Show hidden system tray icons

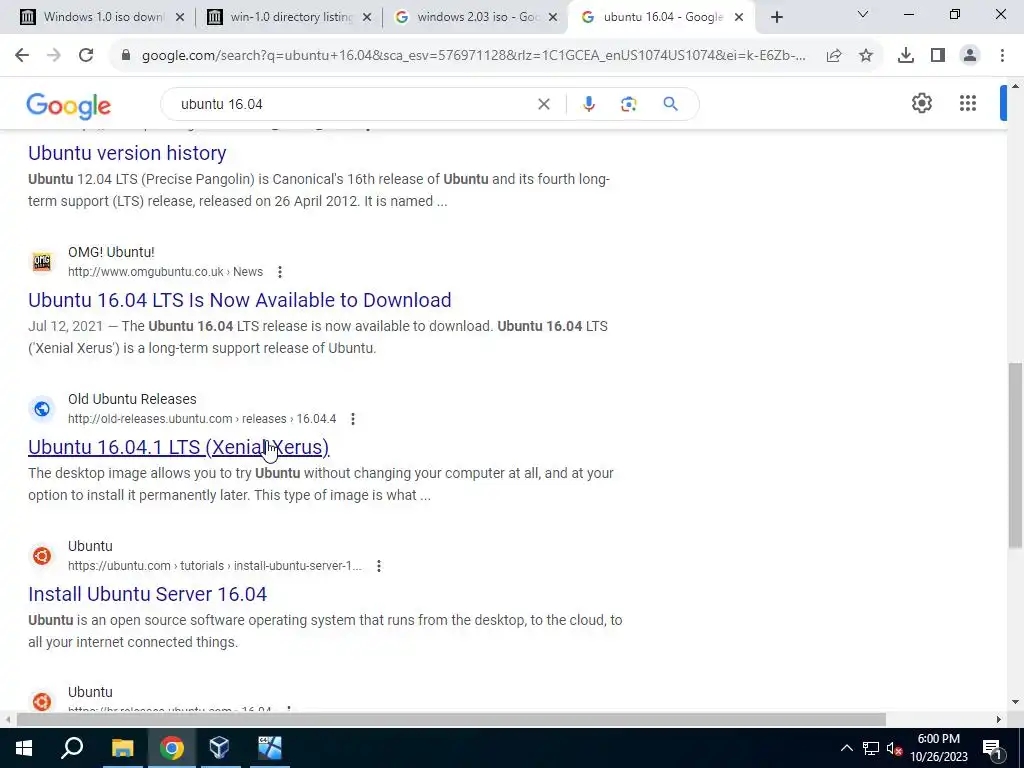coord(846,748)
